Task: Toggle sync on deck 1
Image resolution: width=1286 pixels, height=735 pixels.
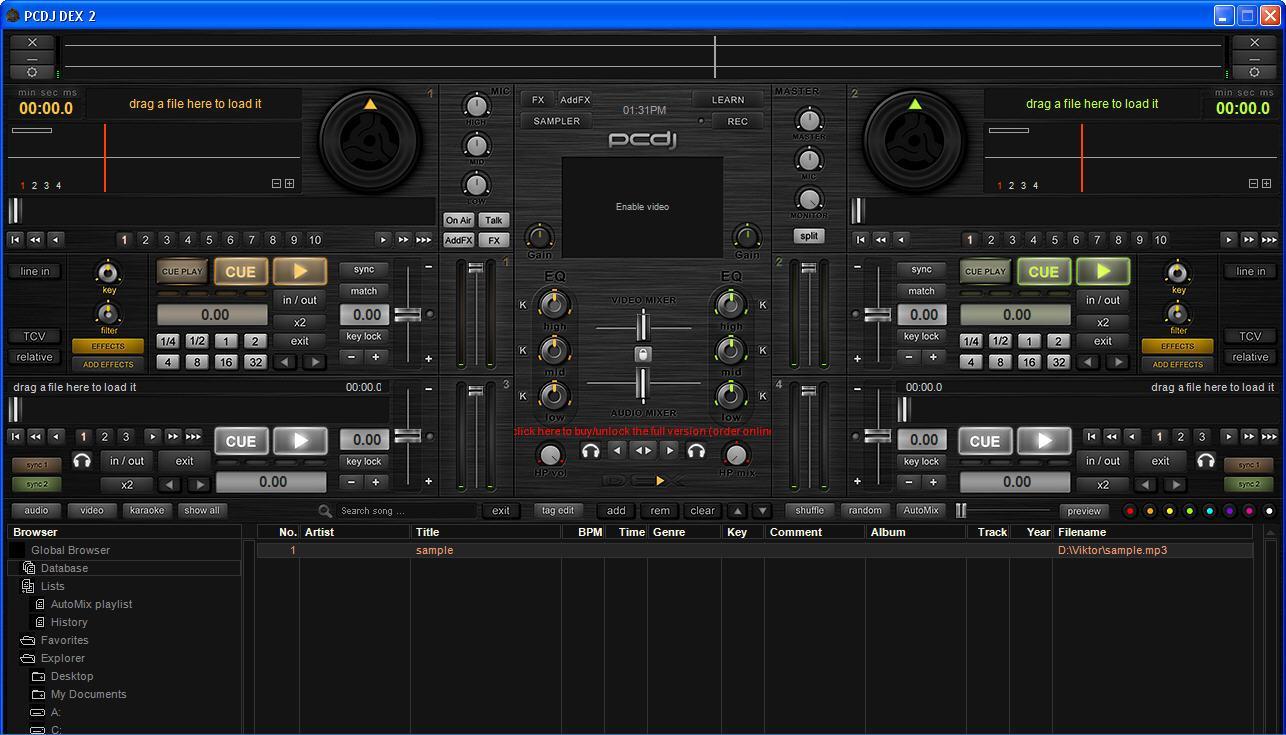Action: pyautogui.click(x=364, y=270)
